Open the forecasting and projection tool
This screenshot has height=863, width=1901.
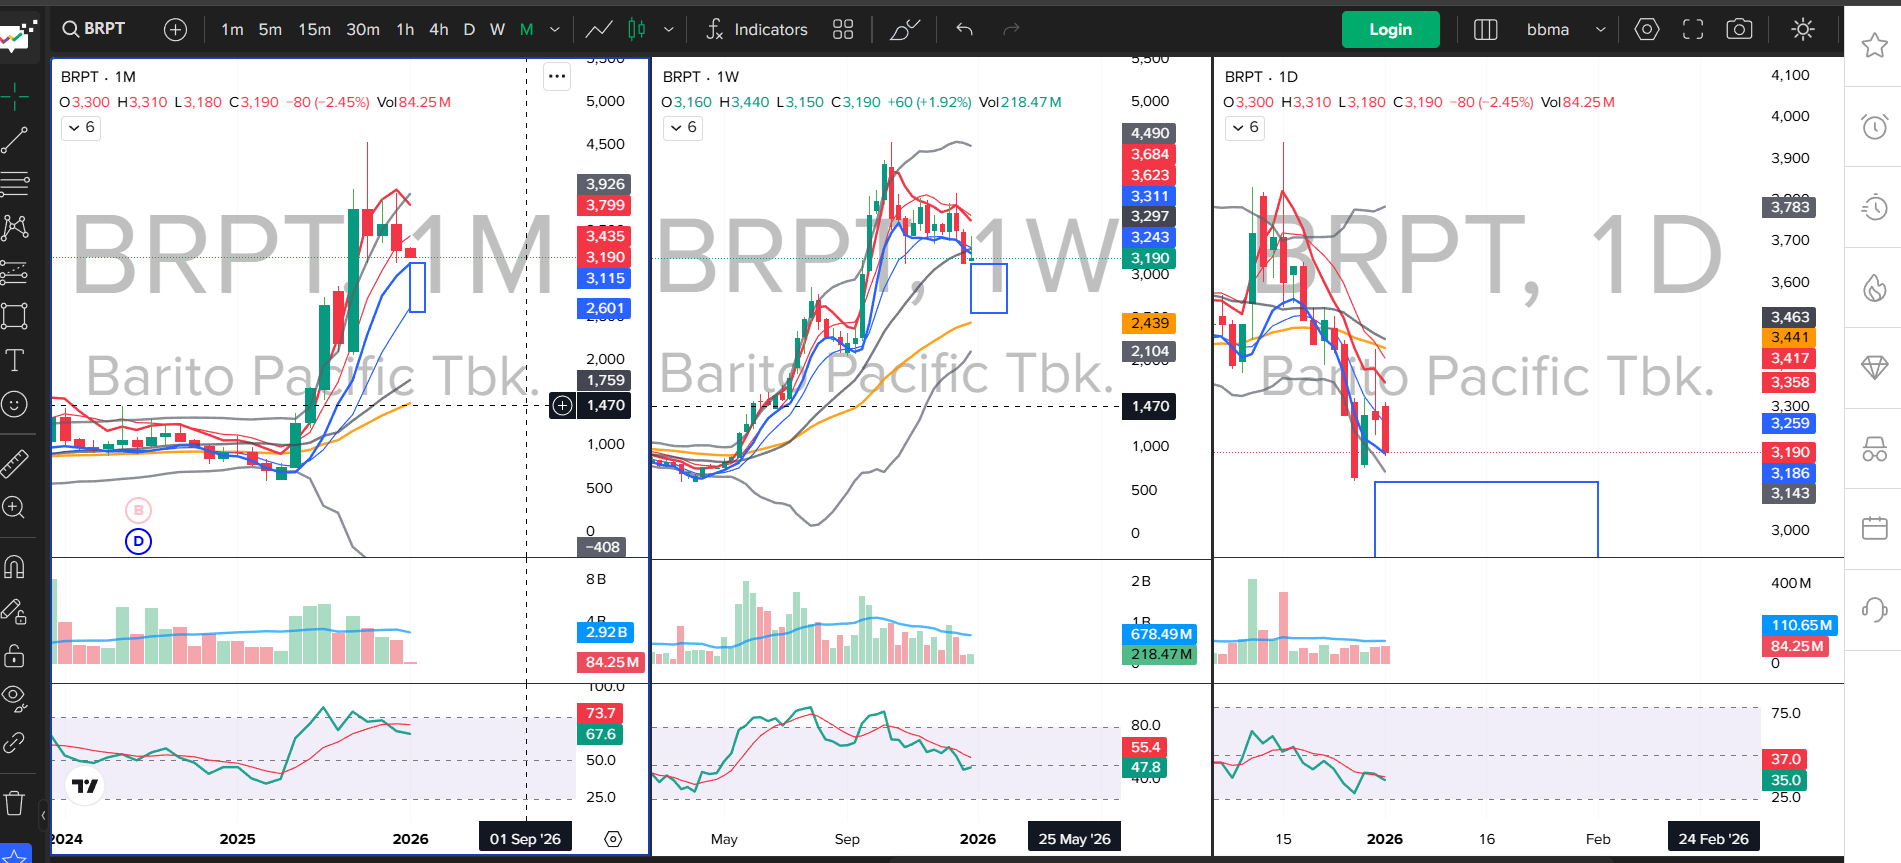coord(15,272)
